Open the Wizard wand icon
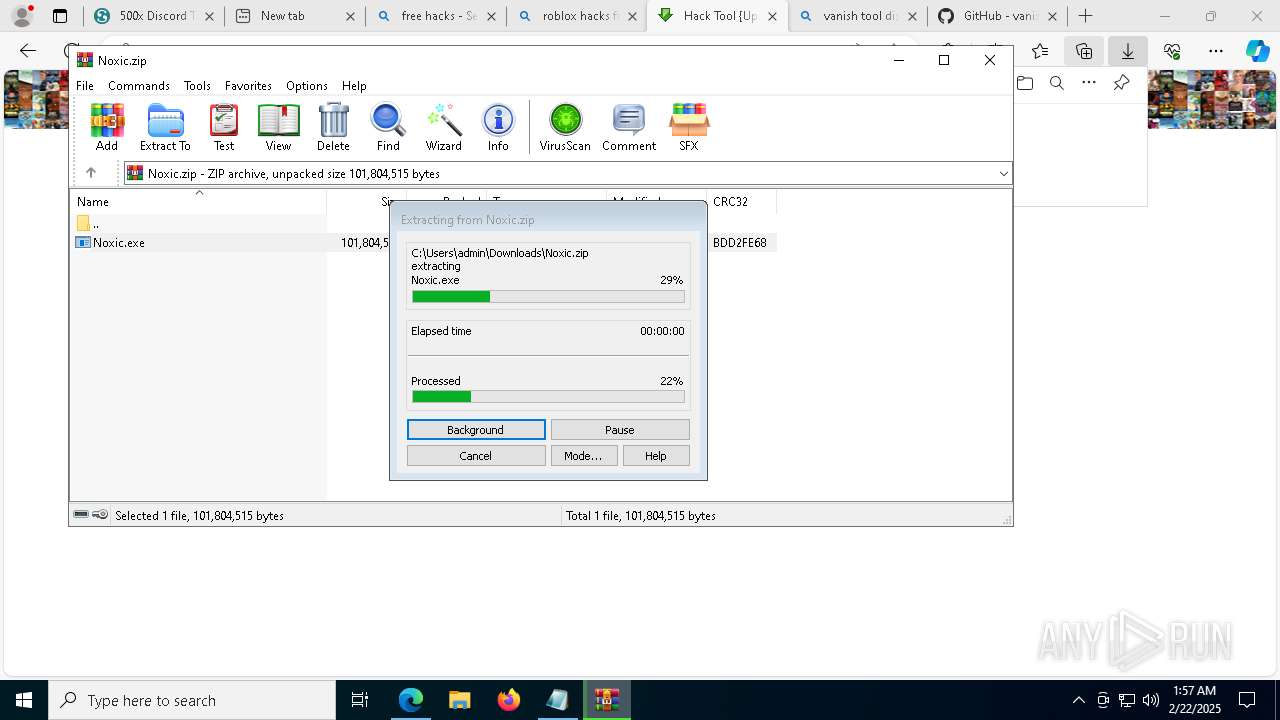 click(x=443, y=127)
